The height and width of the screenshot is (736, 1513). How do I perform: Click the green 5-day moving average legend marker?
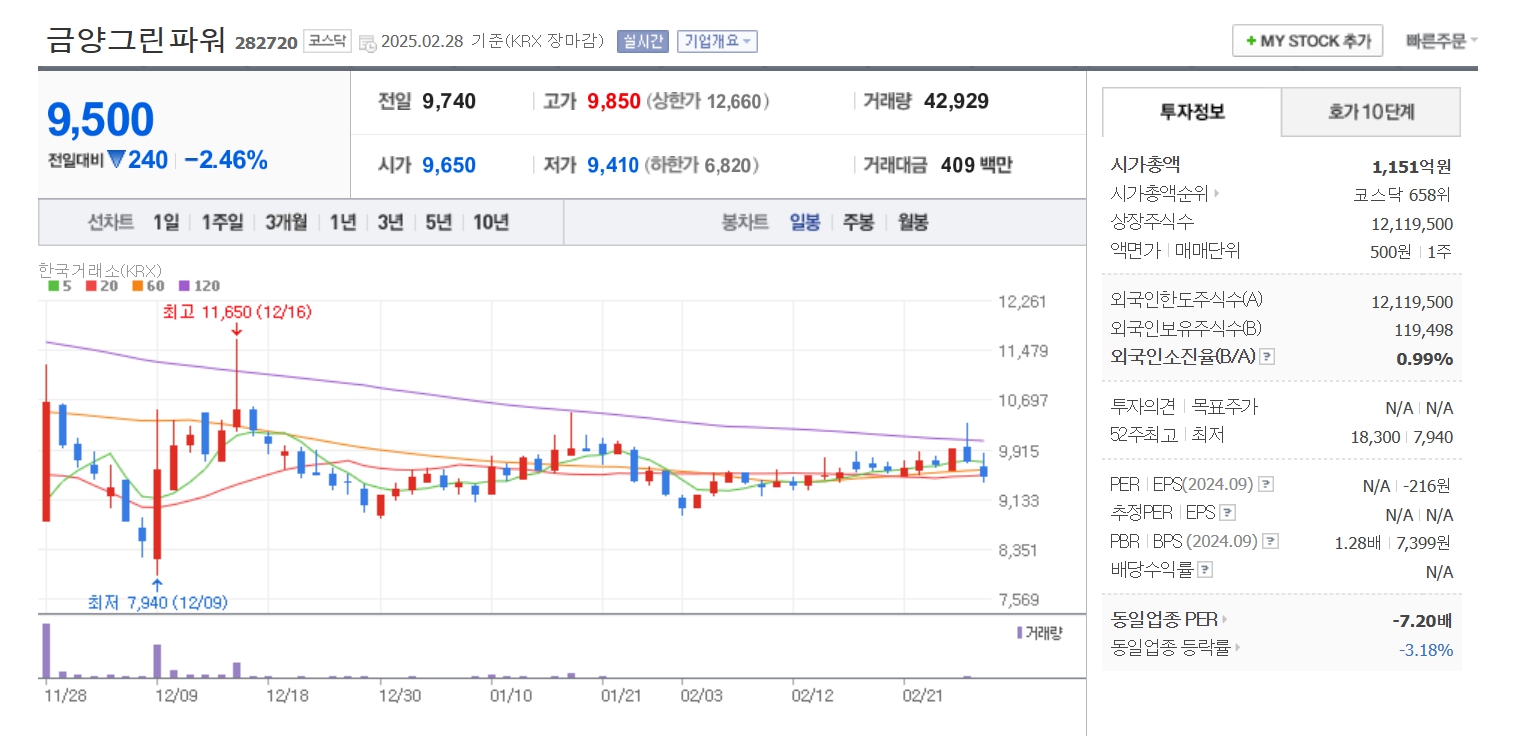[53, 285]
